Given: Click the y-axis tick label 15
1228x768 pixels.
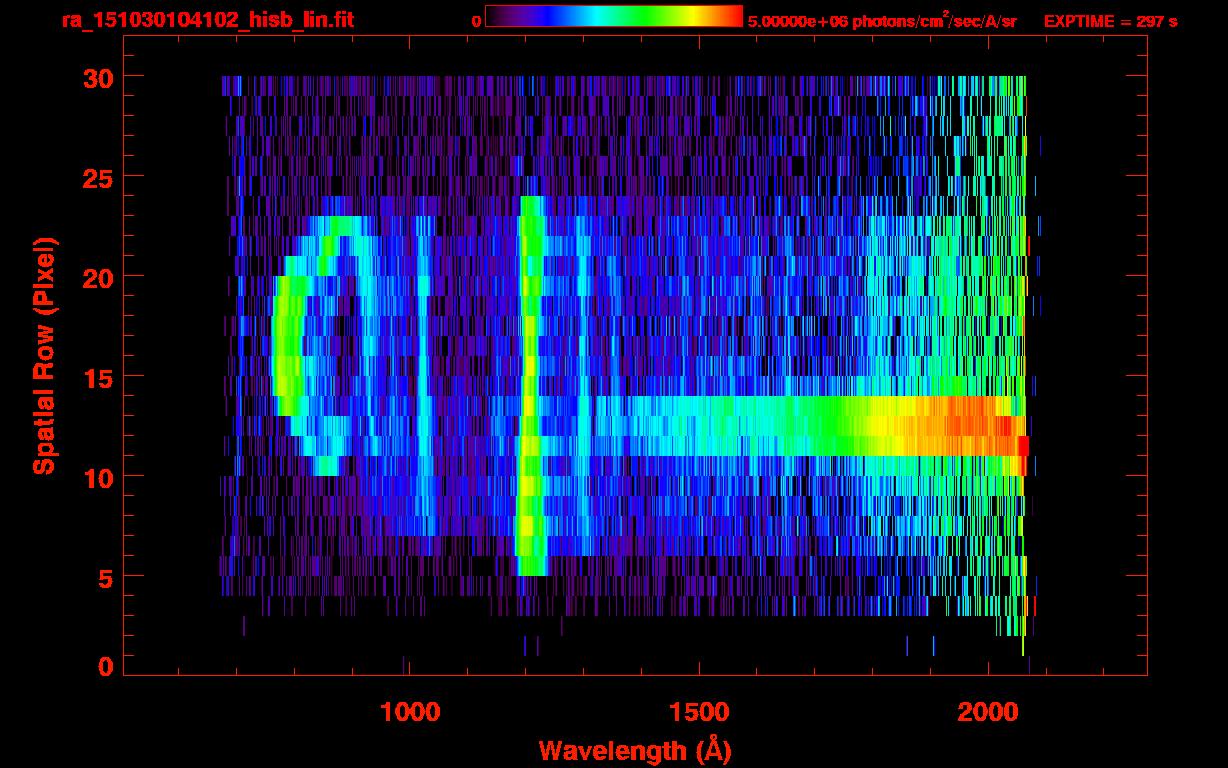Looking at the screenshot, I should click(96, 377).
